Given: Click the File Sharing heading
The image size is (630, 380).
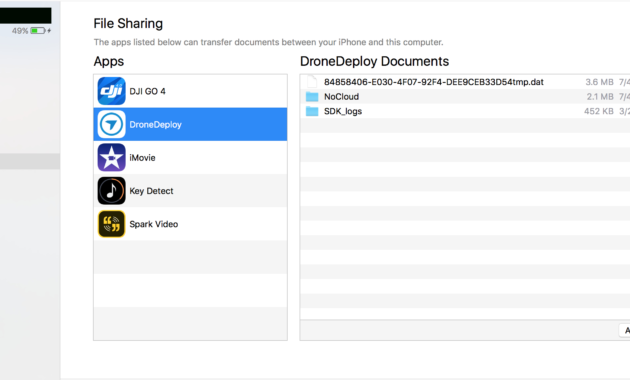Looking at the screenshot, I should [128, 24].
